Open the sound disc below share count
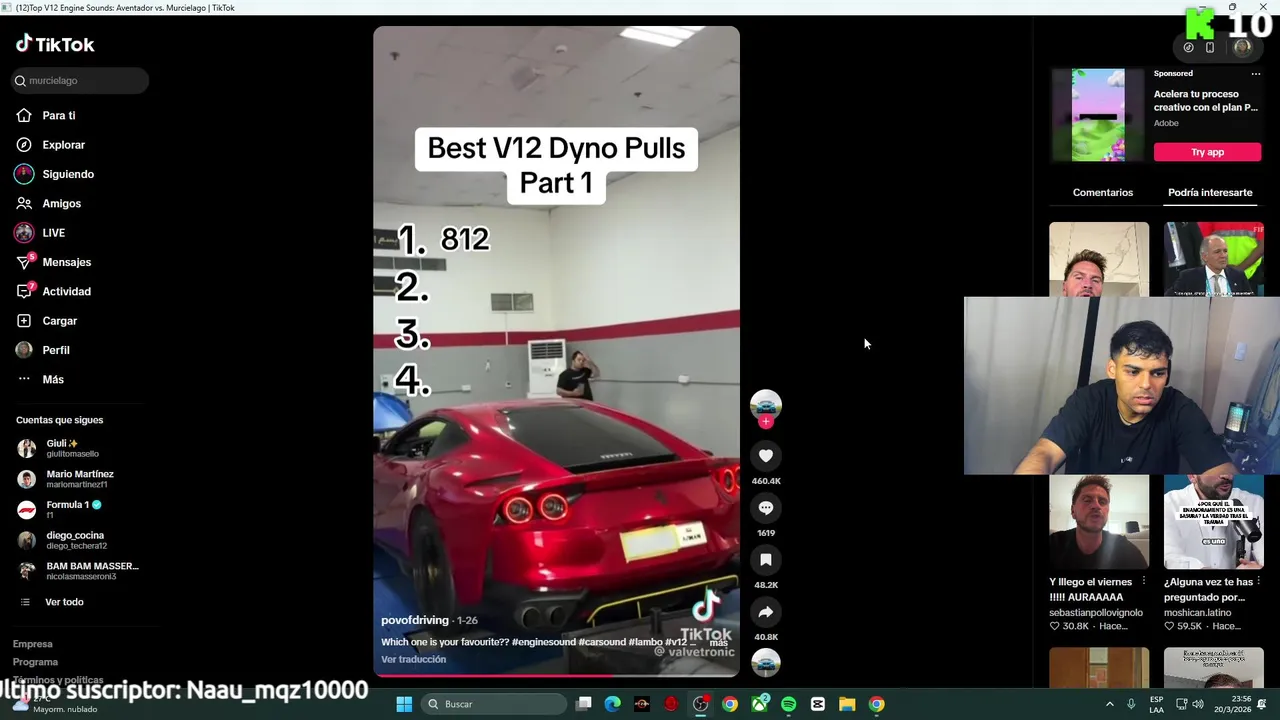 click(766, 662)
